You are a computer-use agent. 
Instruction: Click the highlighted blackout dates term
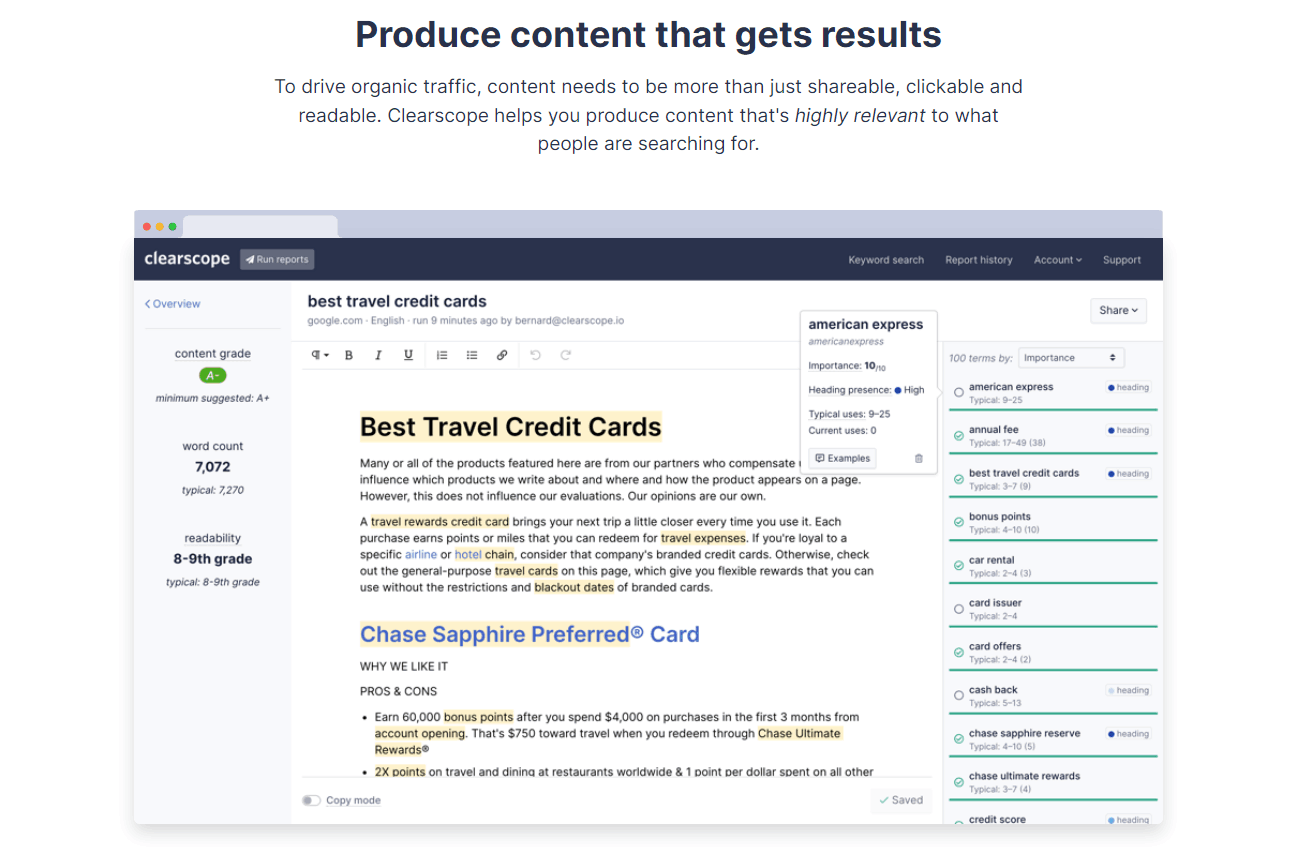pos(574,587)
